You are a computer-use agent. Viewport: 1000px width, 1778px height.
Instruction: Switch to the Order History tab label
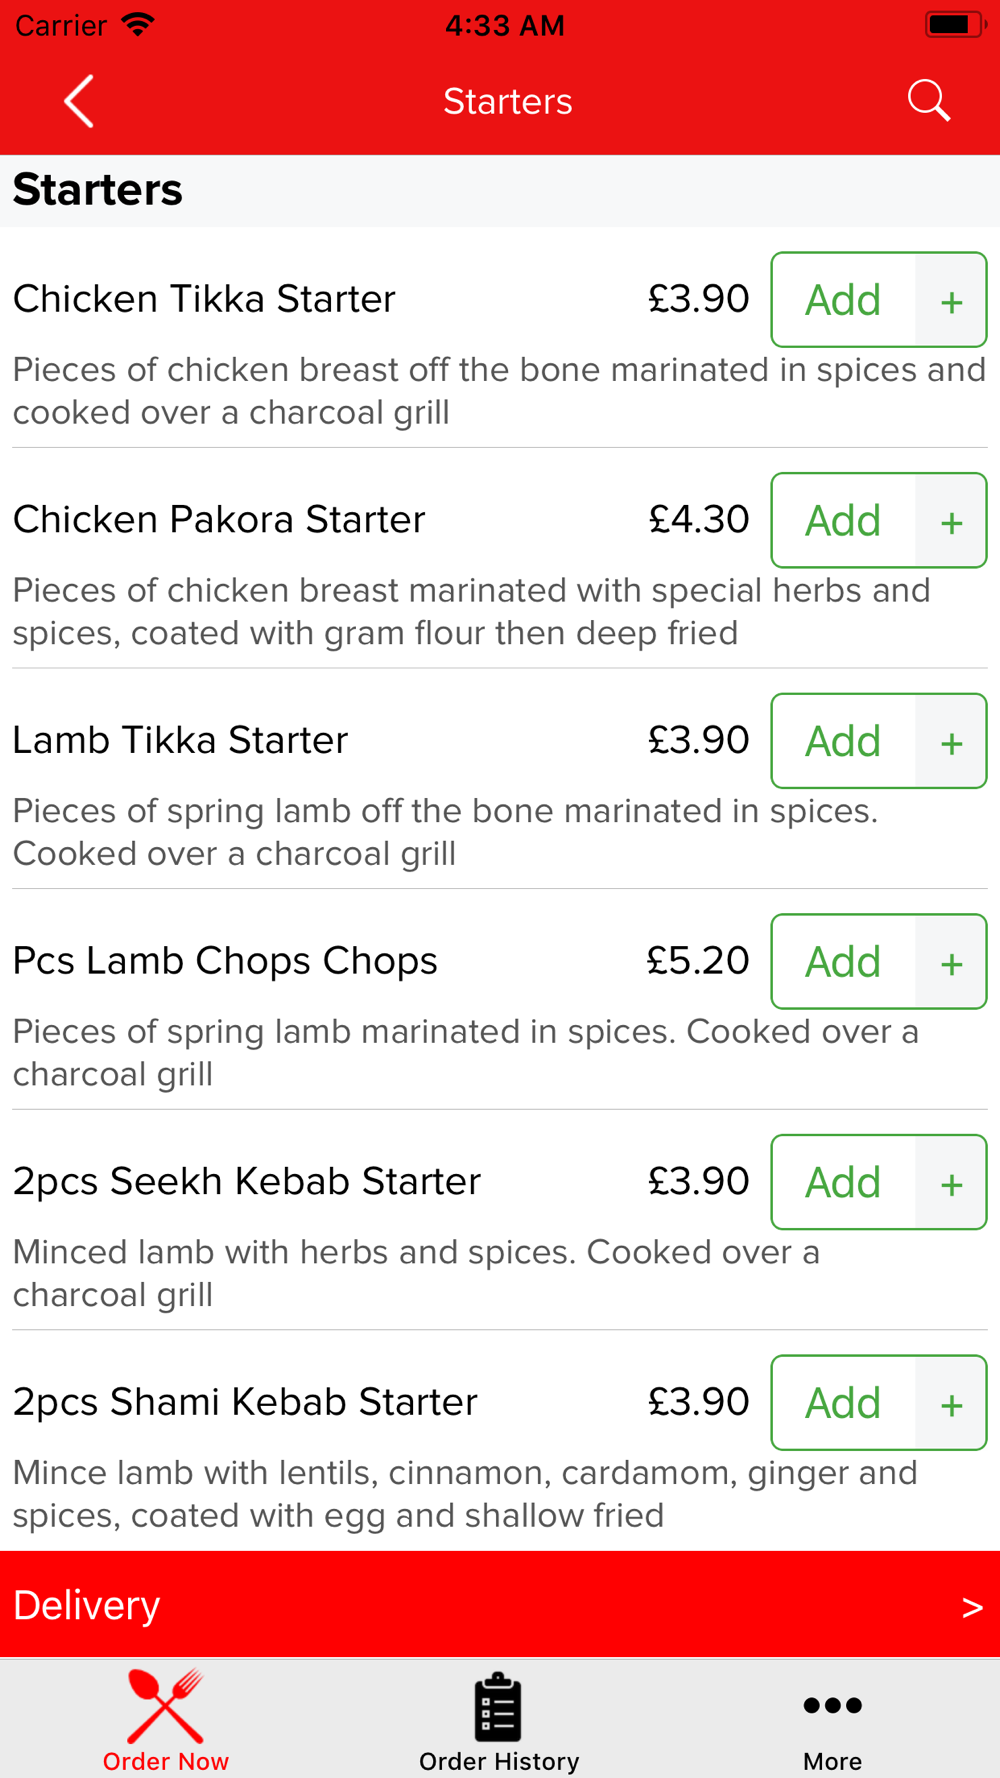tap(499, 1761)
